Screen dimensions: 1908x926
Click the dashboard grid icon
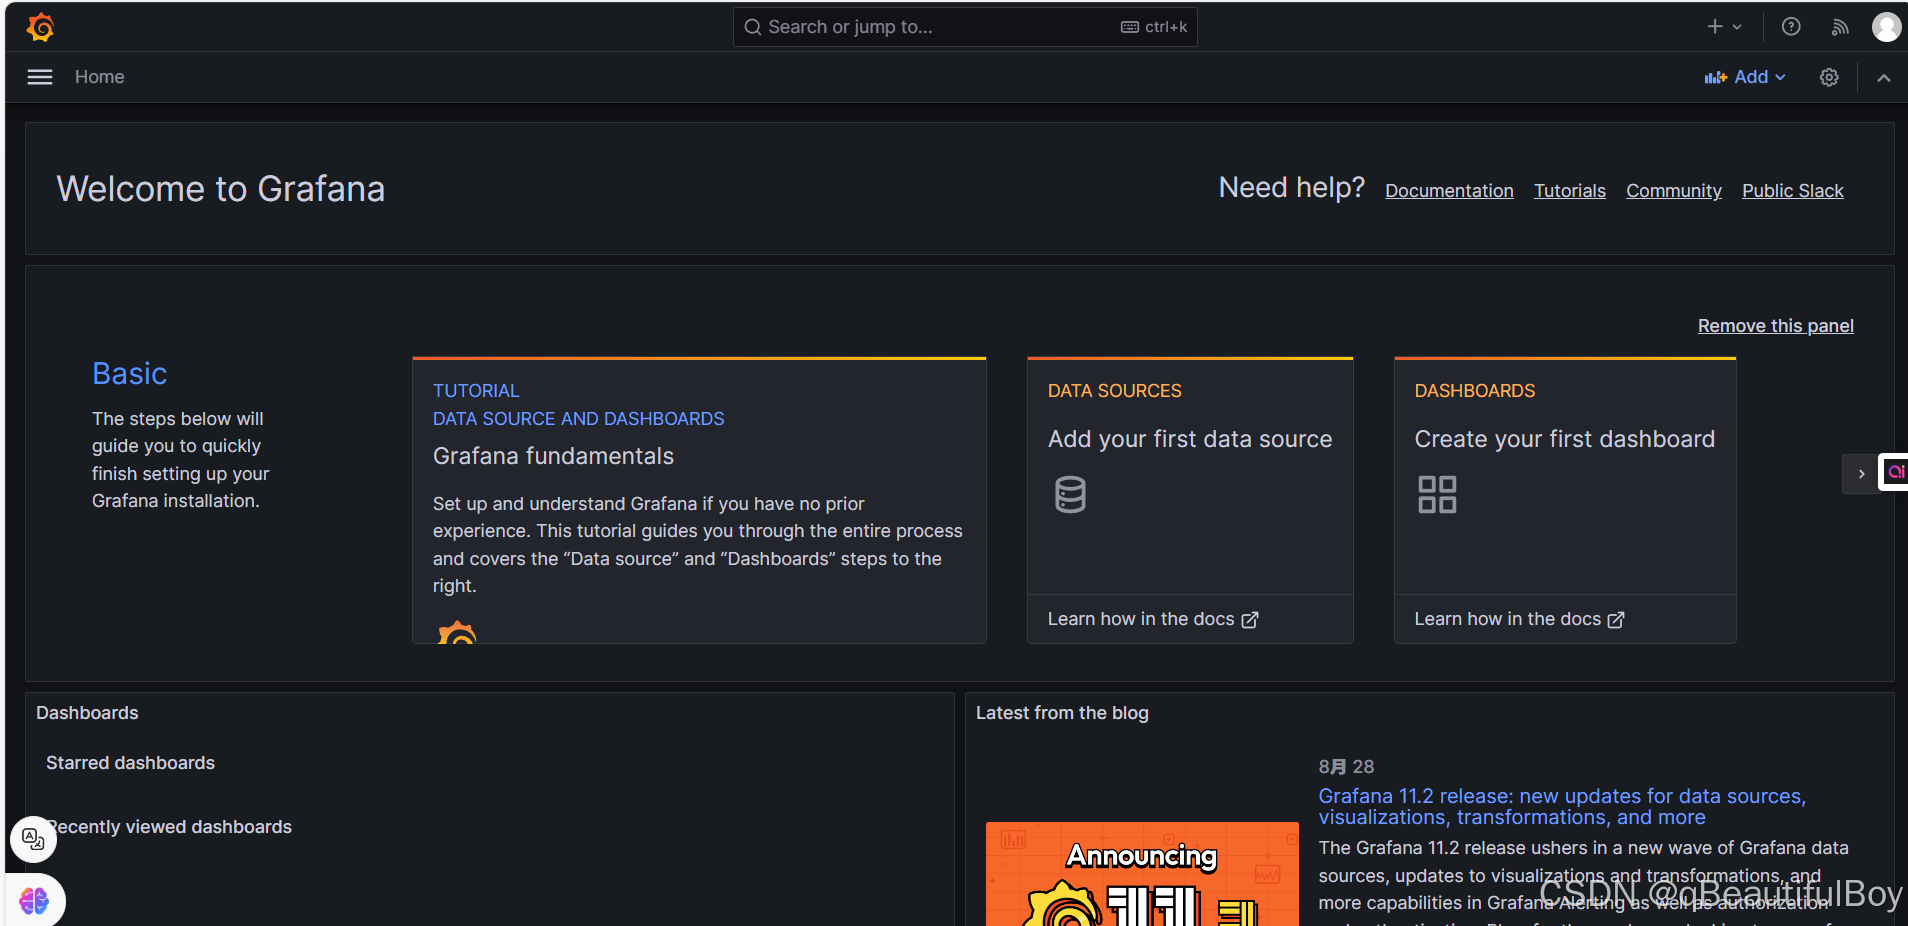pyautogui.click(x=1437, y=494)
